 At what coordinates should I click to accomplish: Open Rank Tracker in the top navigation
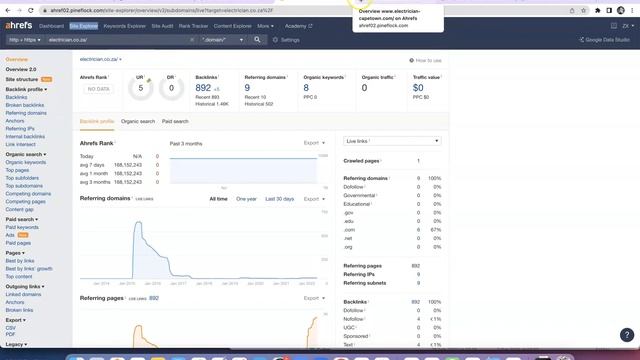[193, 26]
